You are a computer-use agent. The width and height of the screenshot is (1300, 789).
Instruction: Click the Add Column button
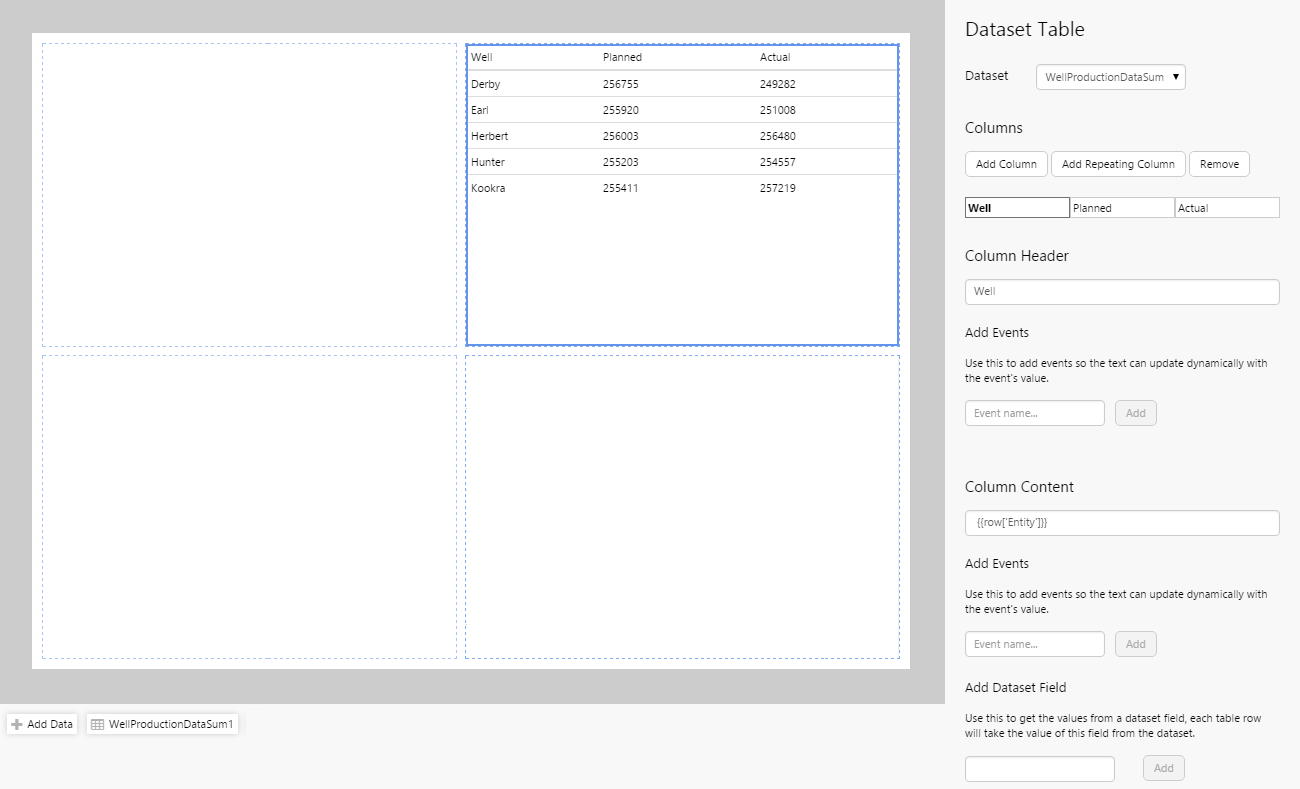pos(1006,164)
